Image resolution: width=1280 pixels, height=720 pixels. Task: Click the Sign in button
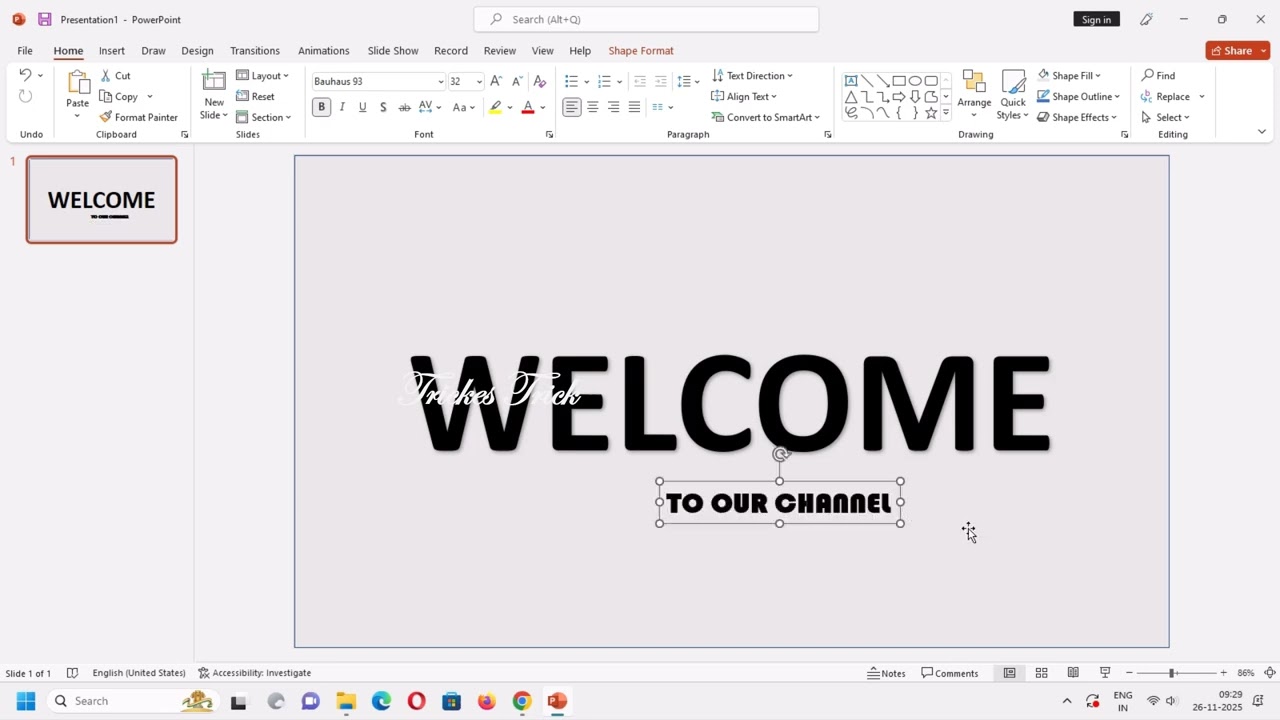pos(1096,19)
